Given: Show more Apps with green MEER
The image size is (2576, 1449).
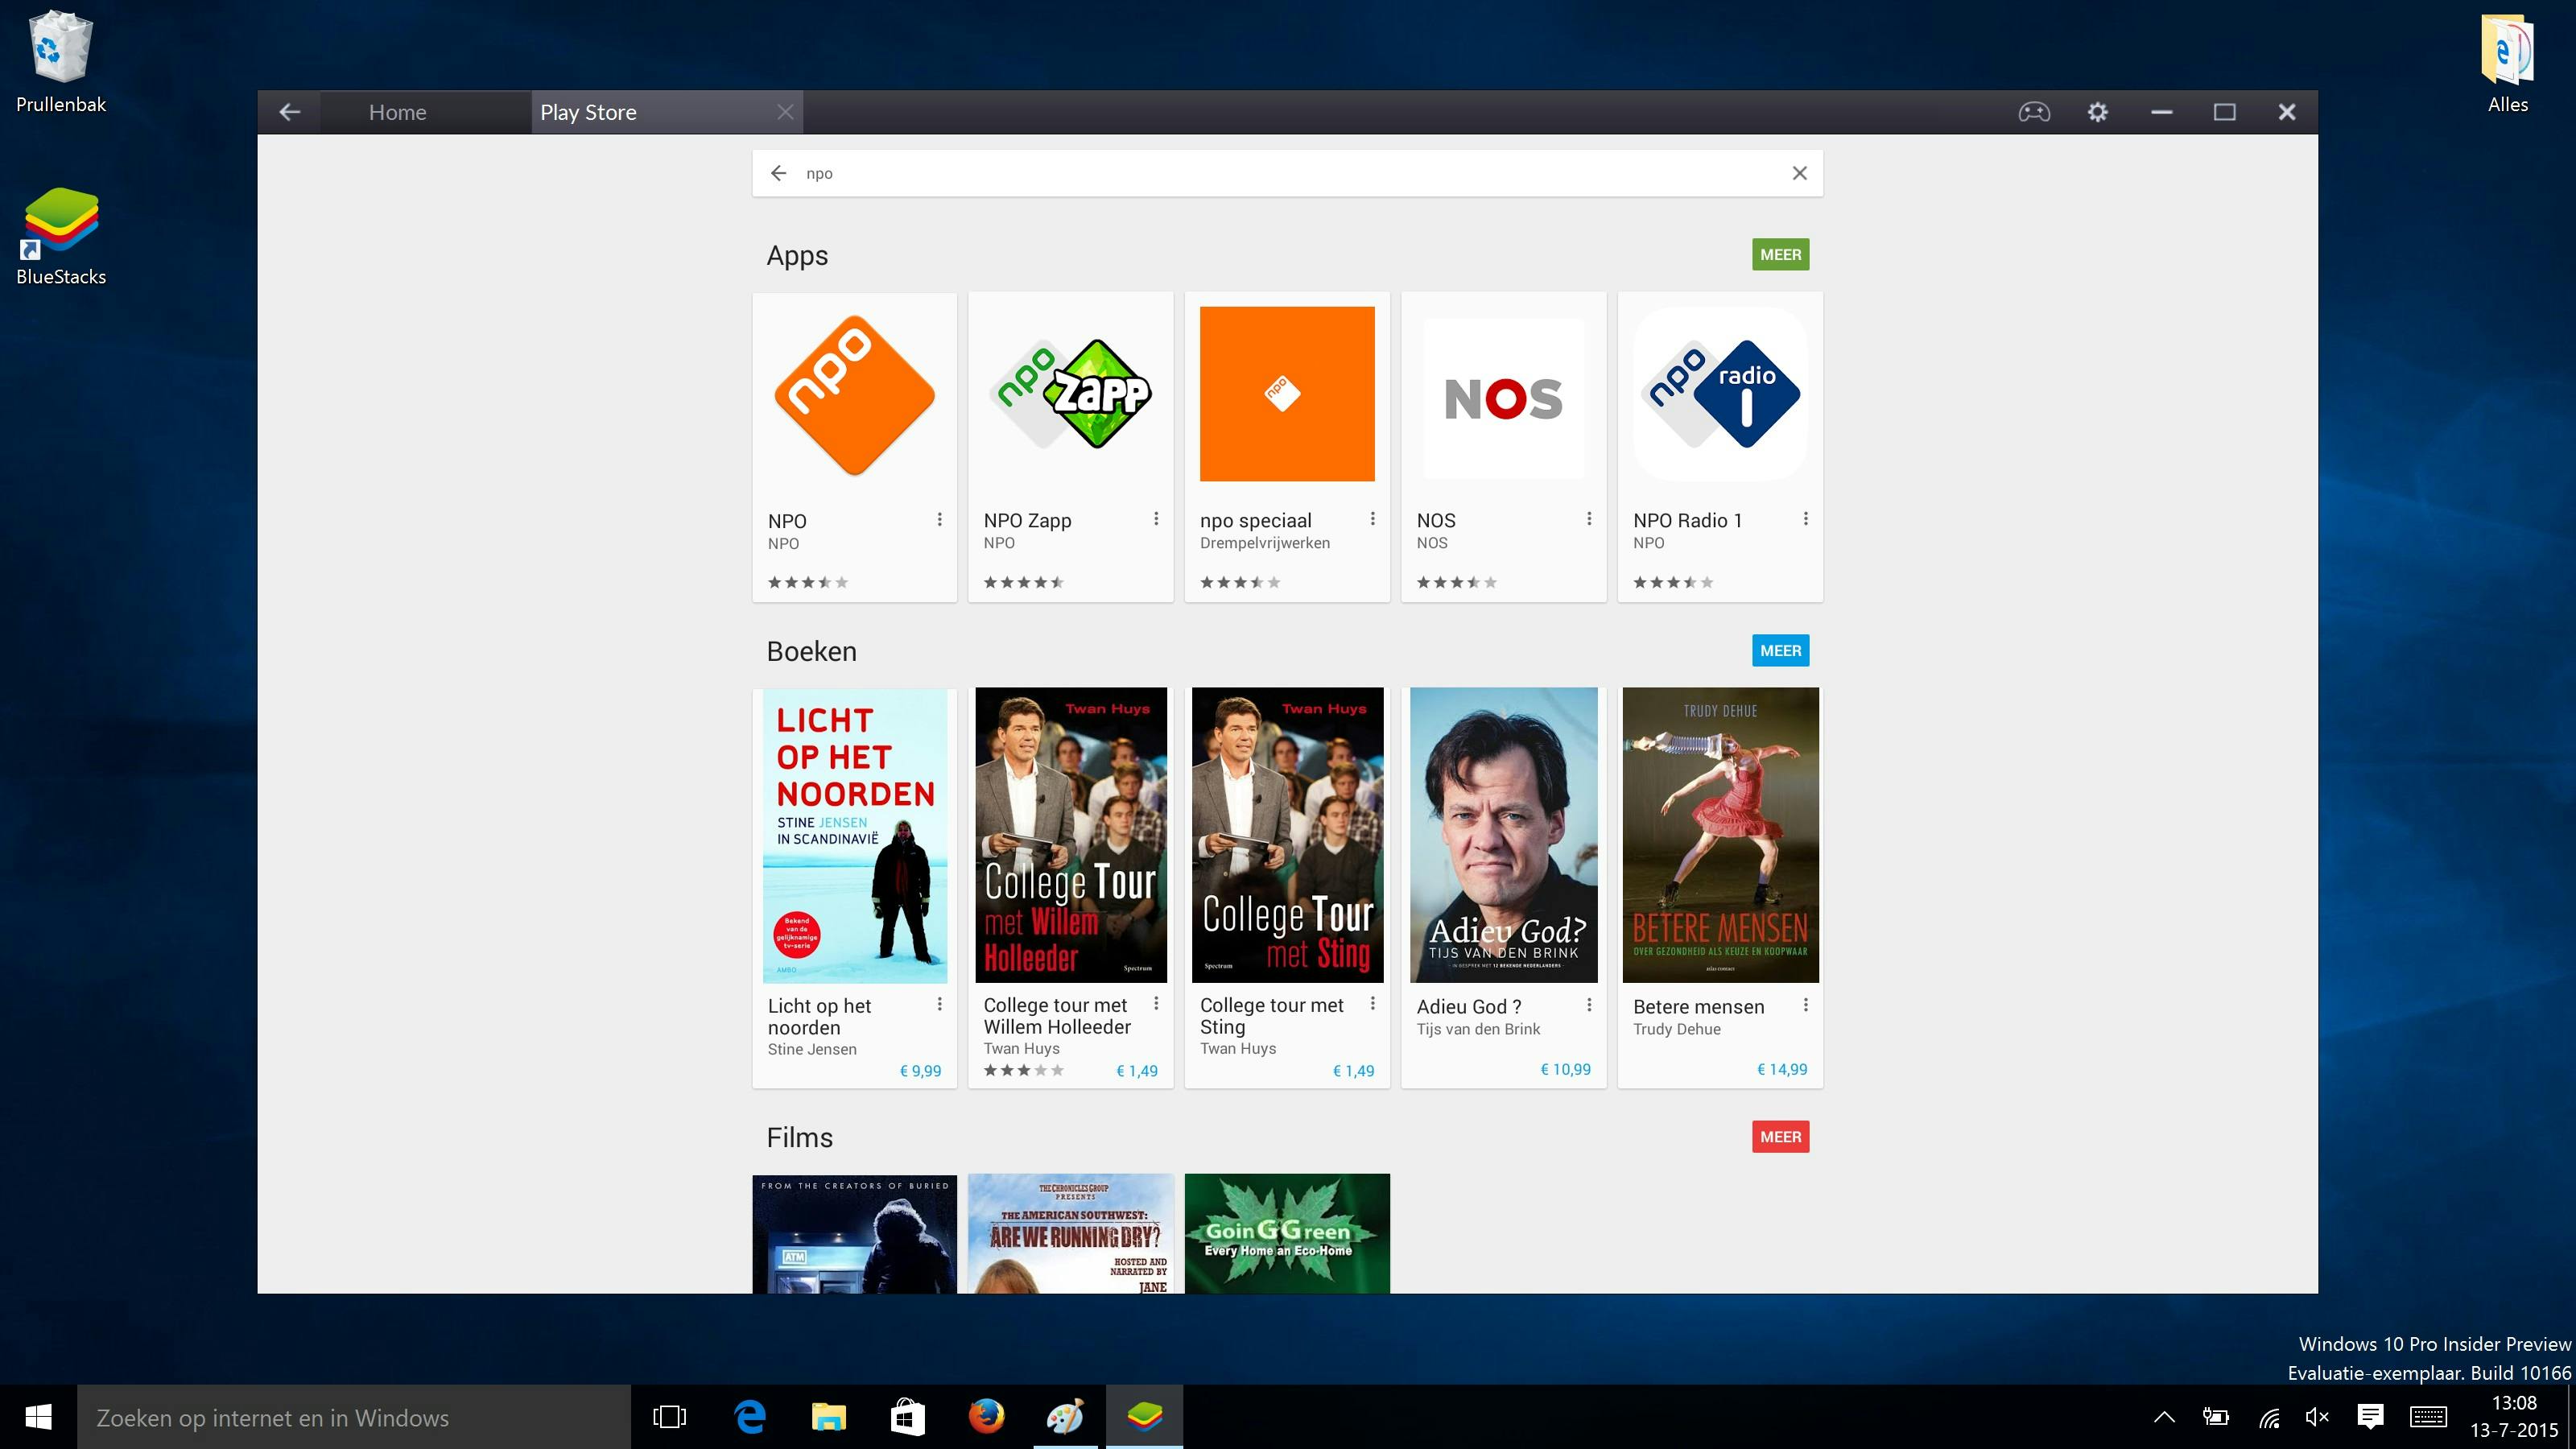Looking at the screenshot, I should pyautogui.click(x=1780, y=255).
